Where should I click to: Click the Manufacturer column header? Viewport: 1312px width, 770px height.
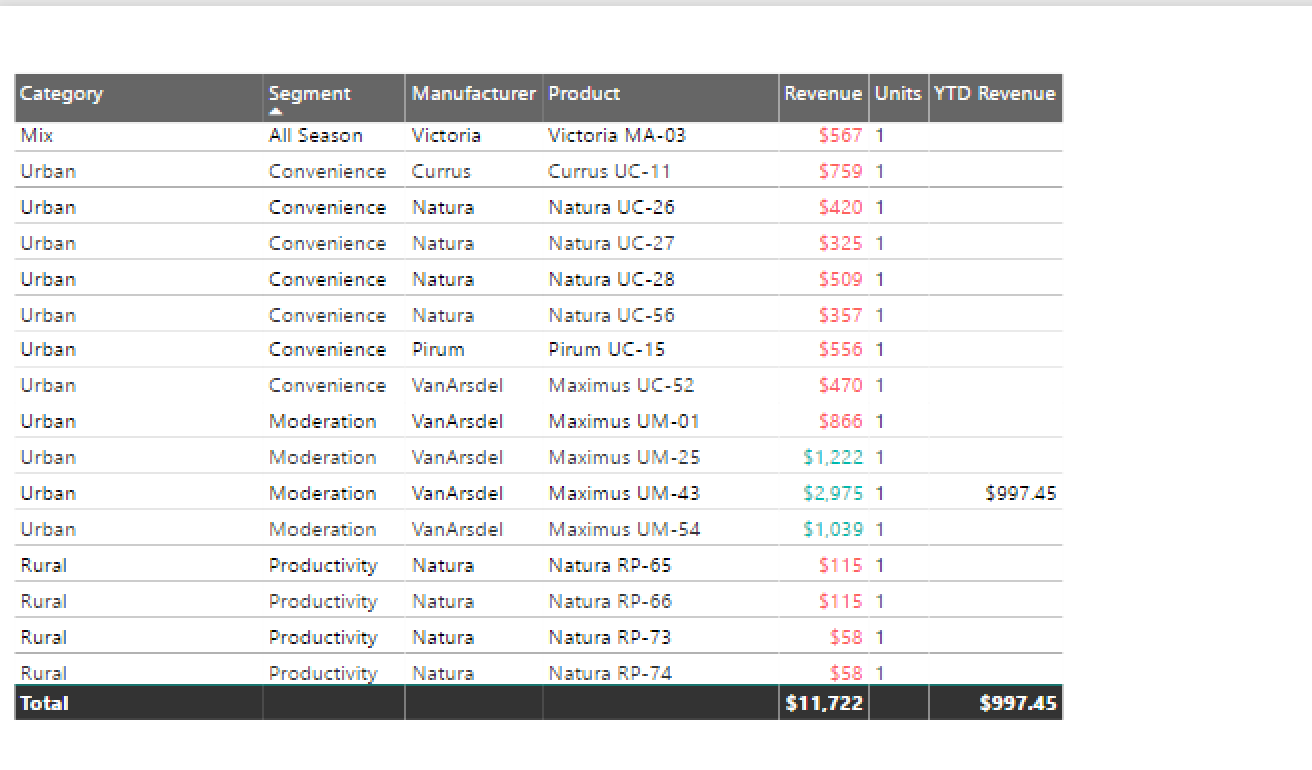tap(473, 93)
